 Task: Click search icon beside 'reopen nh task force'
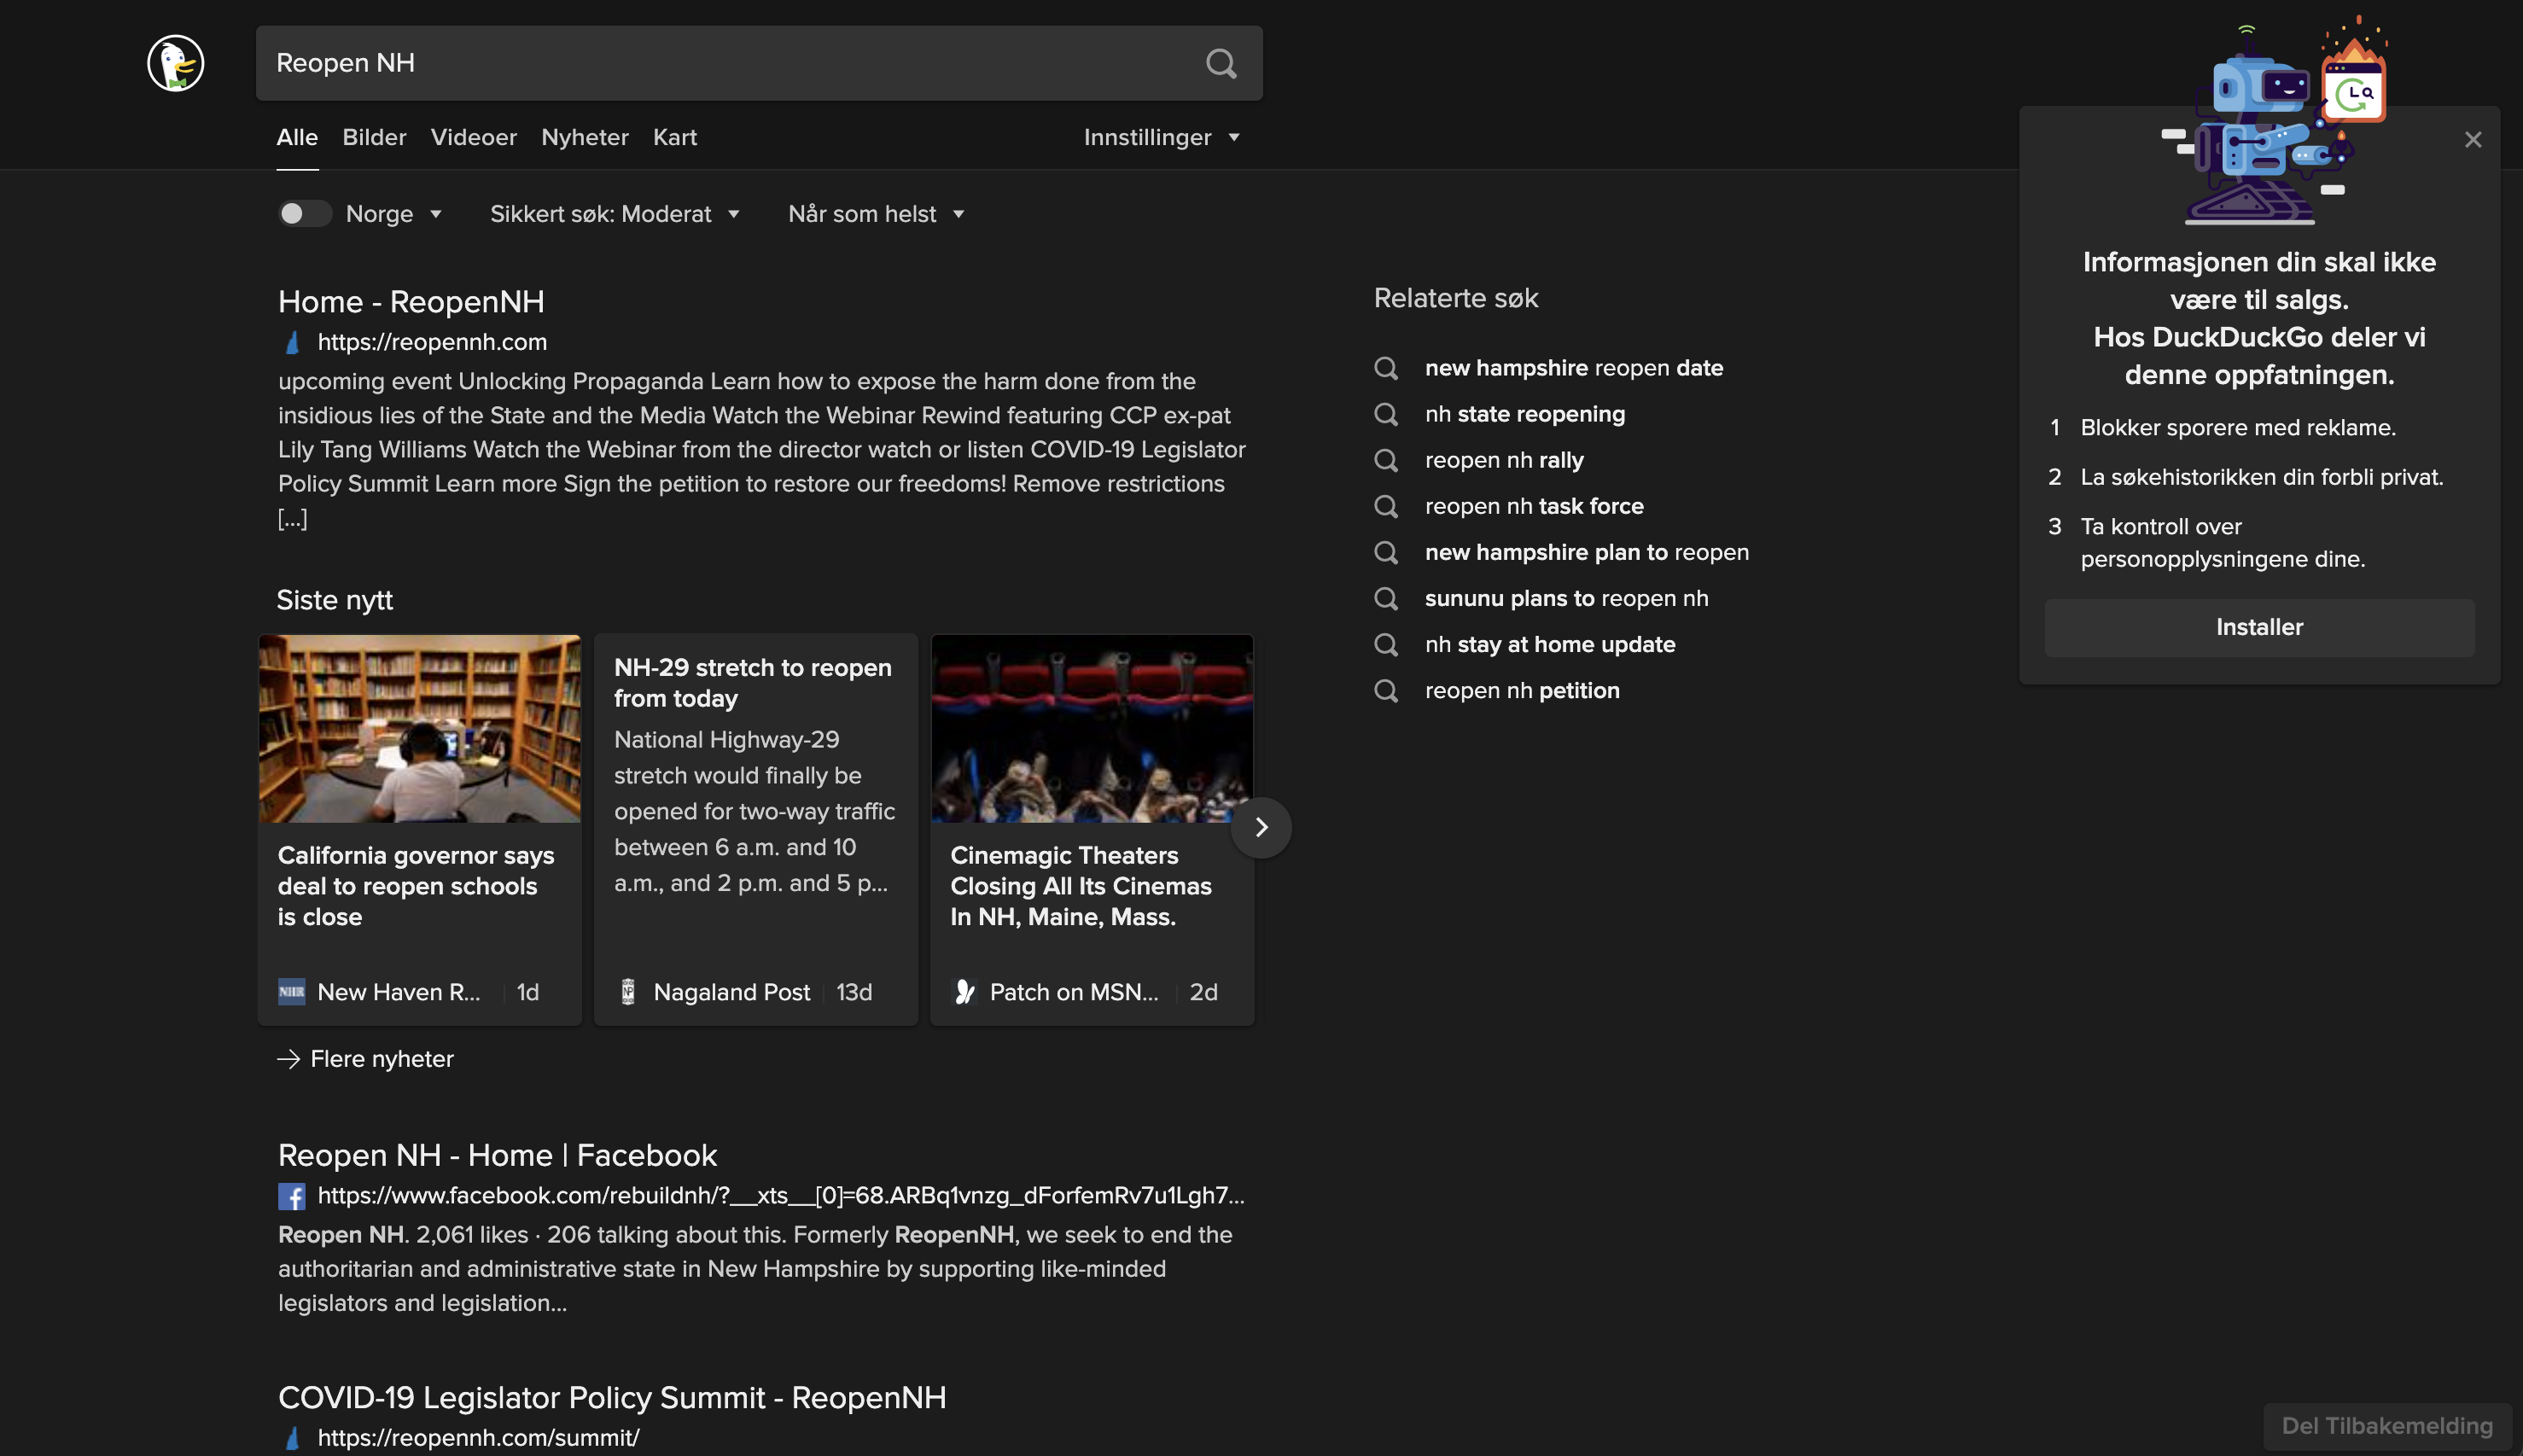pyautogui.click(x=1386, y=506)
